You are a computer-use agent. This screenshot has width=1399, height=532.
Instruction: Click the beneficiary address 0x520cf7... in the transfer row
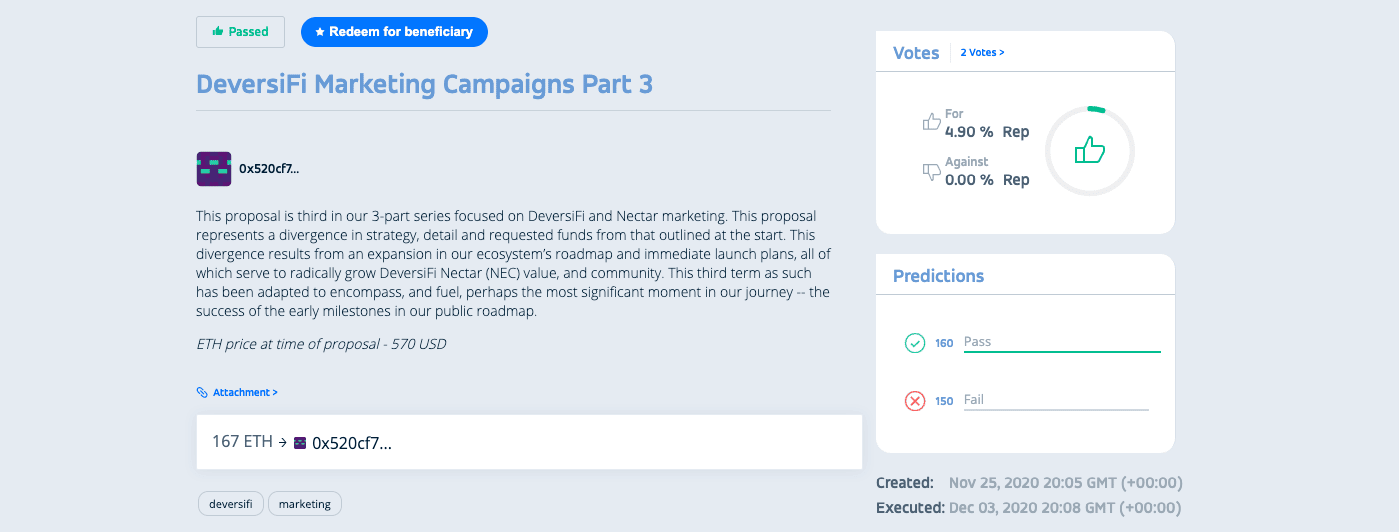(x=352, y=443)
